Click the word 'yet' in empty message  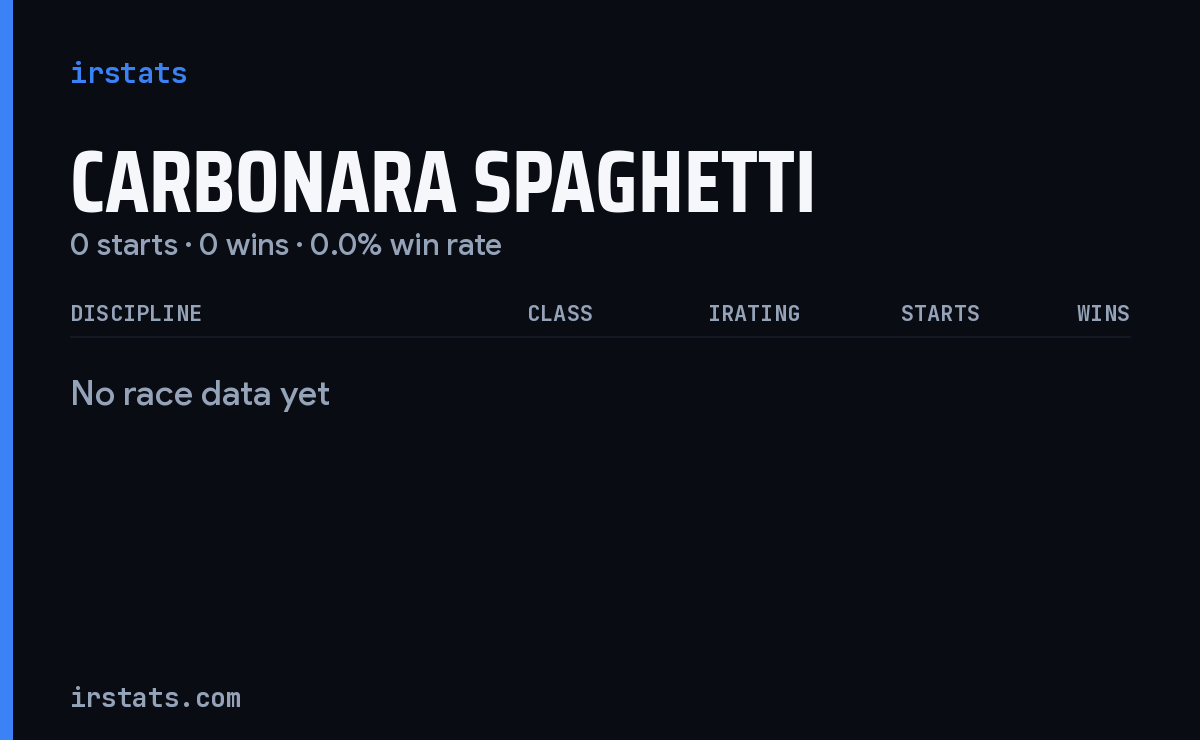[305, 396]
